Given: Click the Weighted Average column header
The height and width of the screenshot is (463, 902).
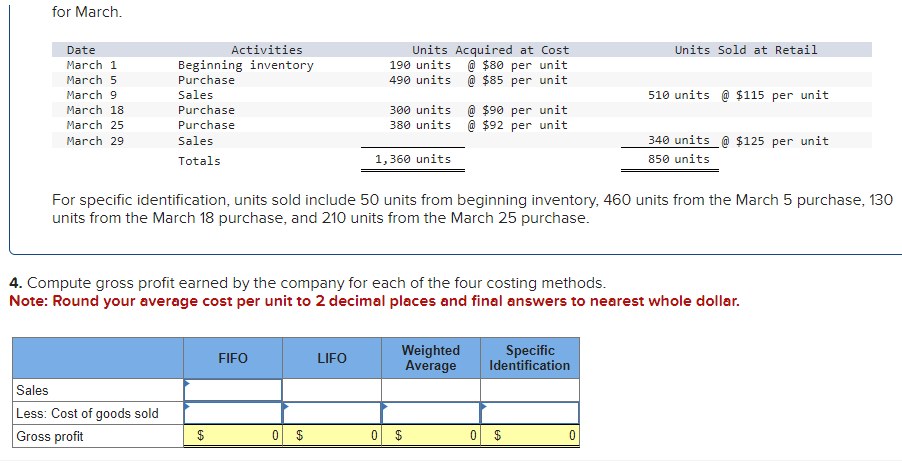Looking at the screenshot, I should pos(431,358).
